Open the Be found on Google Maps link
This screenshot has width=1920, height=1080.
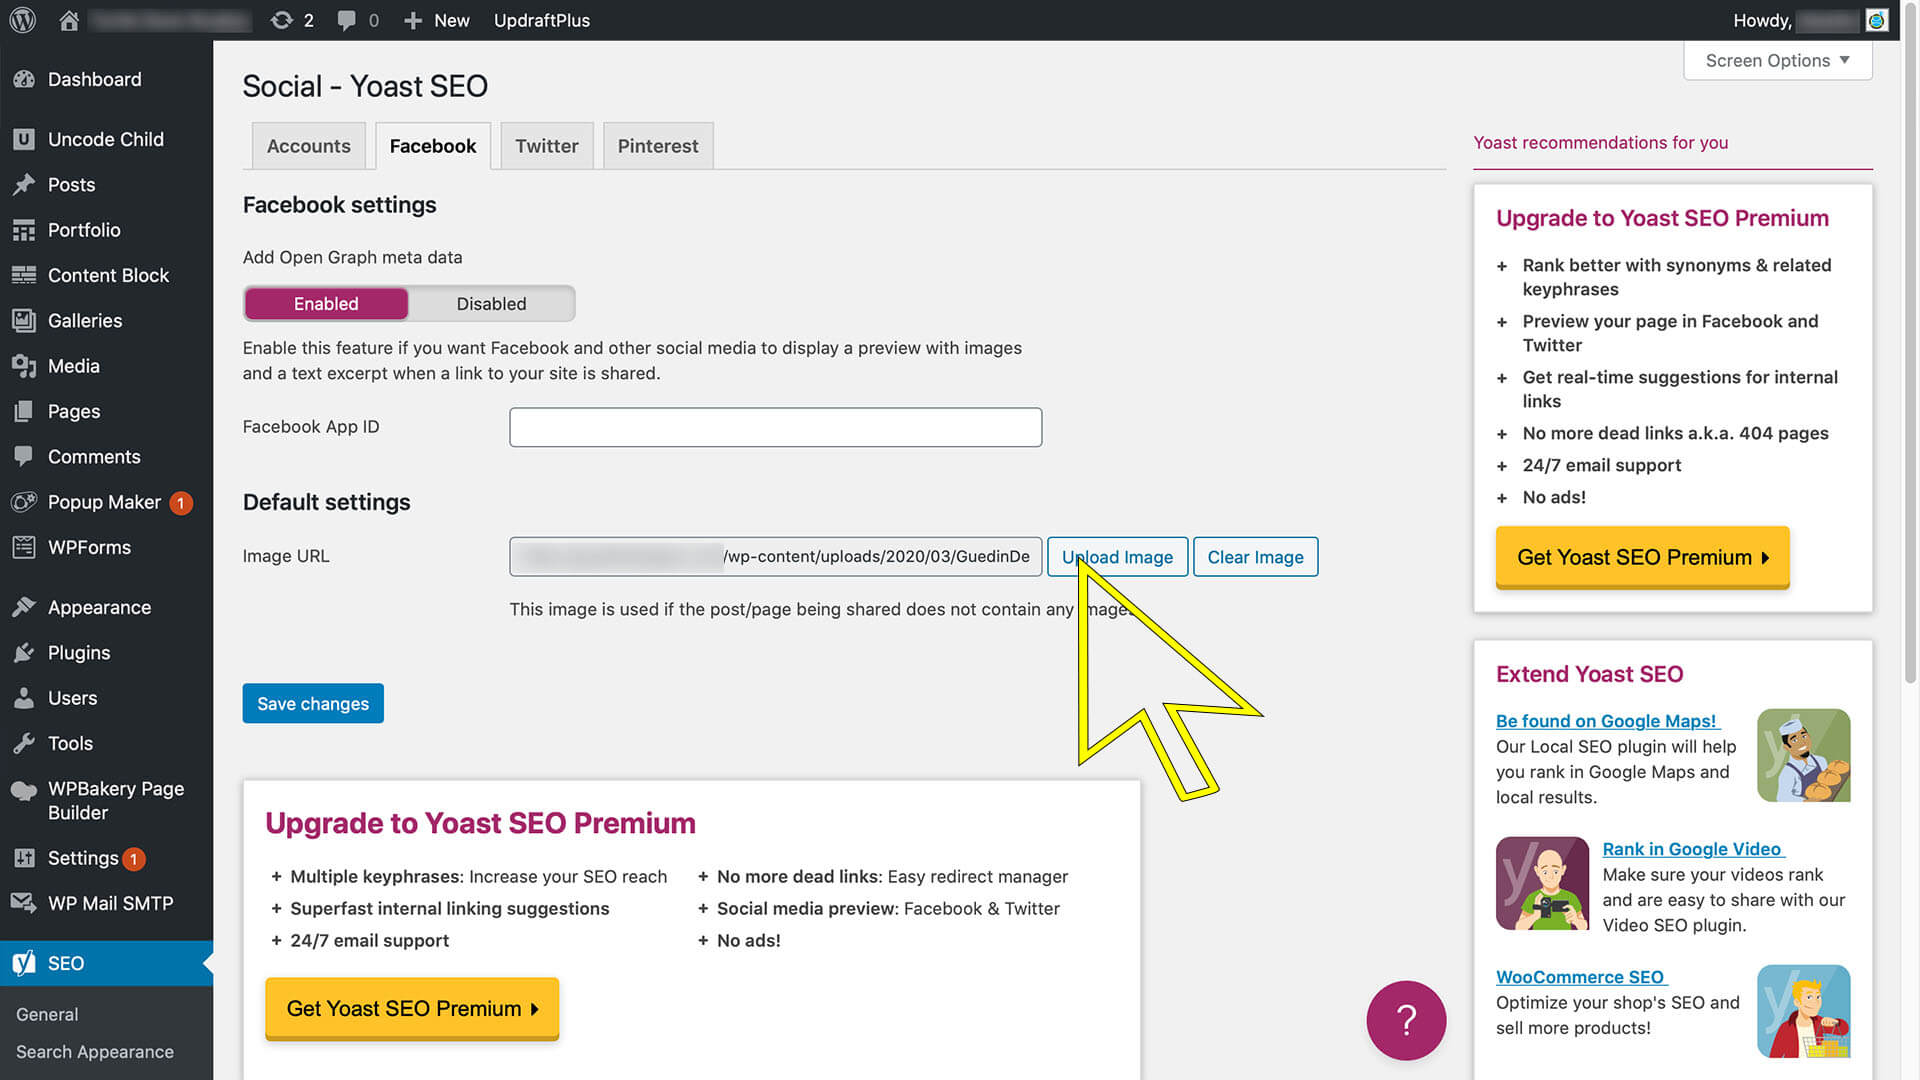[x=1606, y=721]
